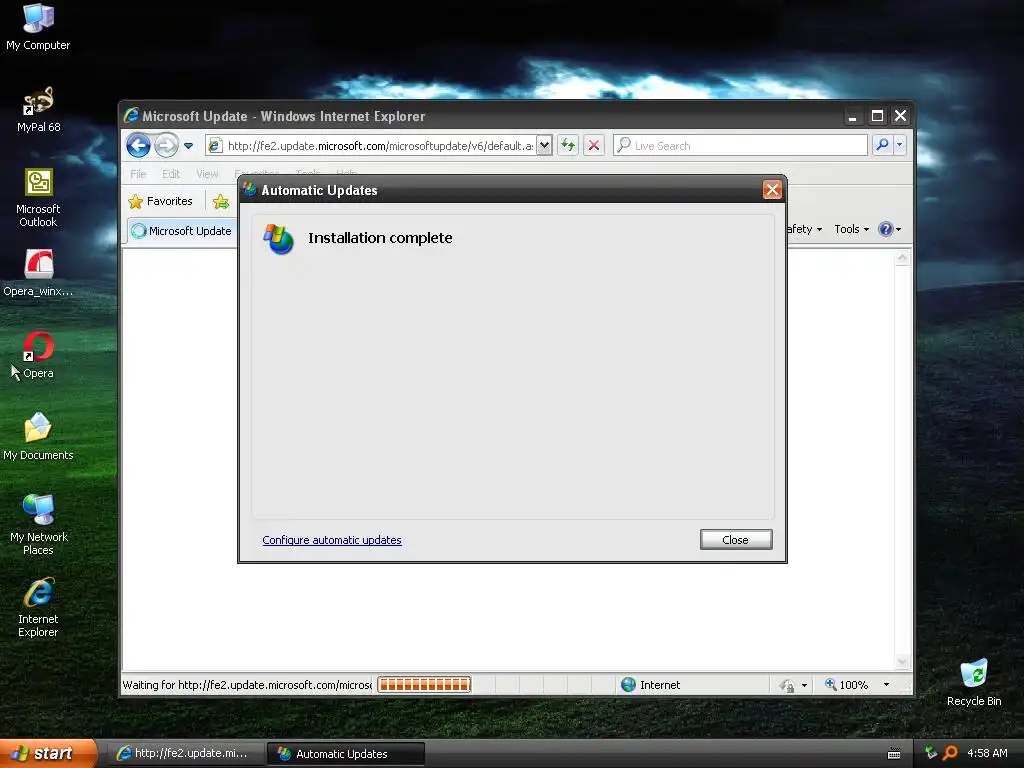1024x768 pixels.
Task: Open the dropdown beside the status lock icon
Action: click(x=805, y=685)
